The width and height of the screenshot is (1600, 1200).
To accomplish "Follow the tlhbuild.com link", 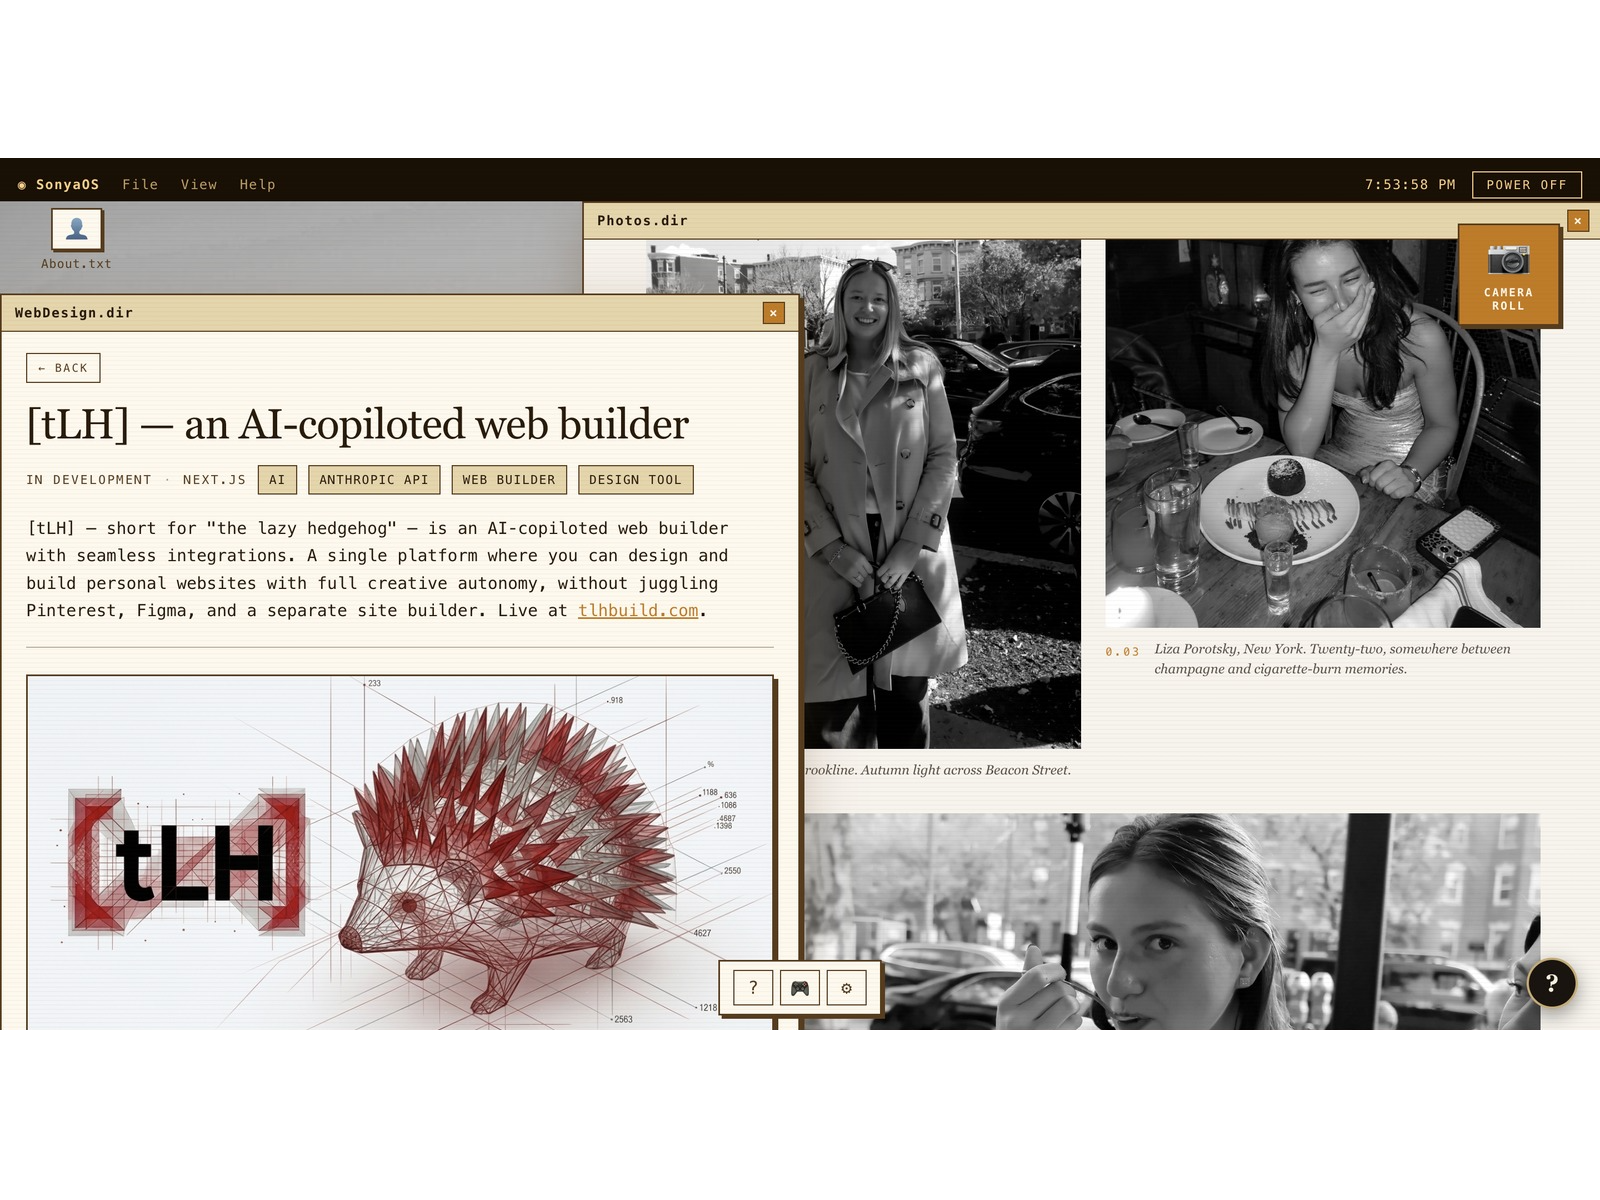I will [x=638, y=611].
